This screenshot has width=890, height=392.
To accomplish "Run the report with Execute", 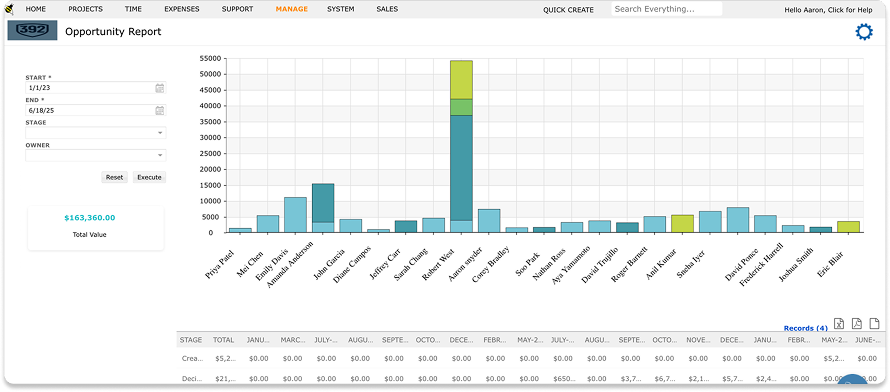I will [149, 178].
